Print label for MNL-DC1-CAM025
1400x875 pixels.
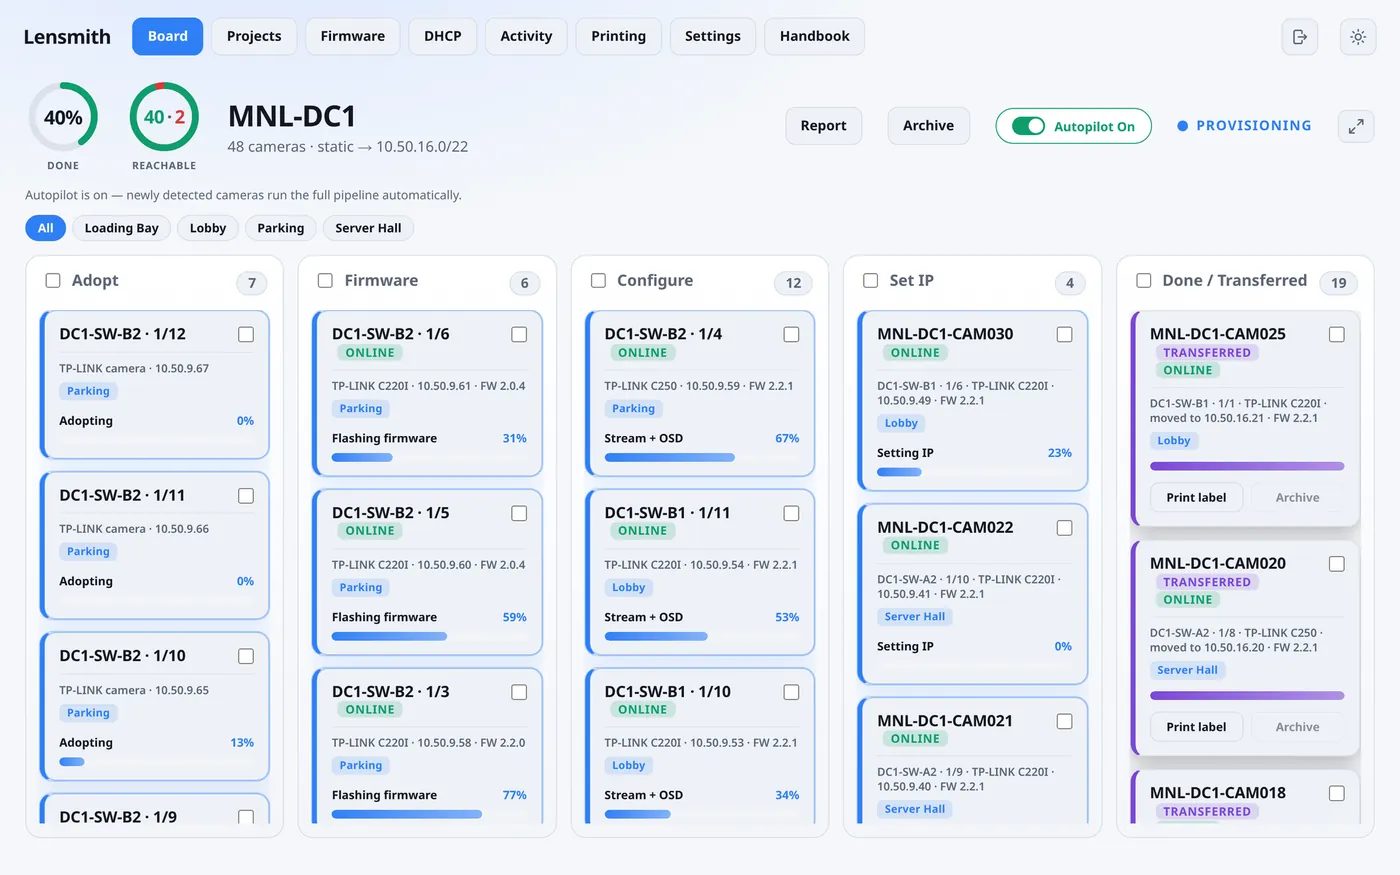tap(1196, 498)
